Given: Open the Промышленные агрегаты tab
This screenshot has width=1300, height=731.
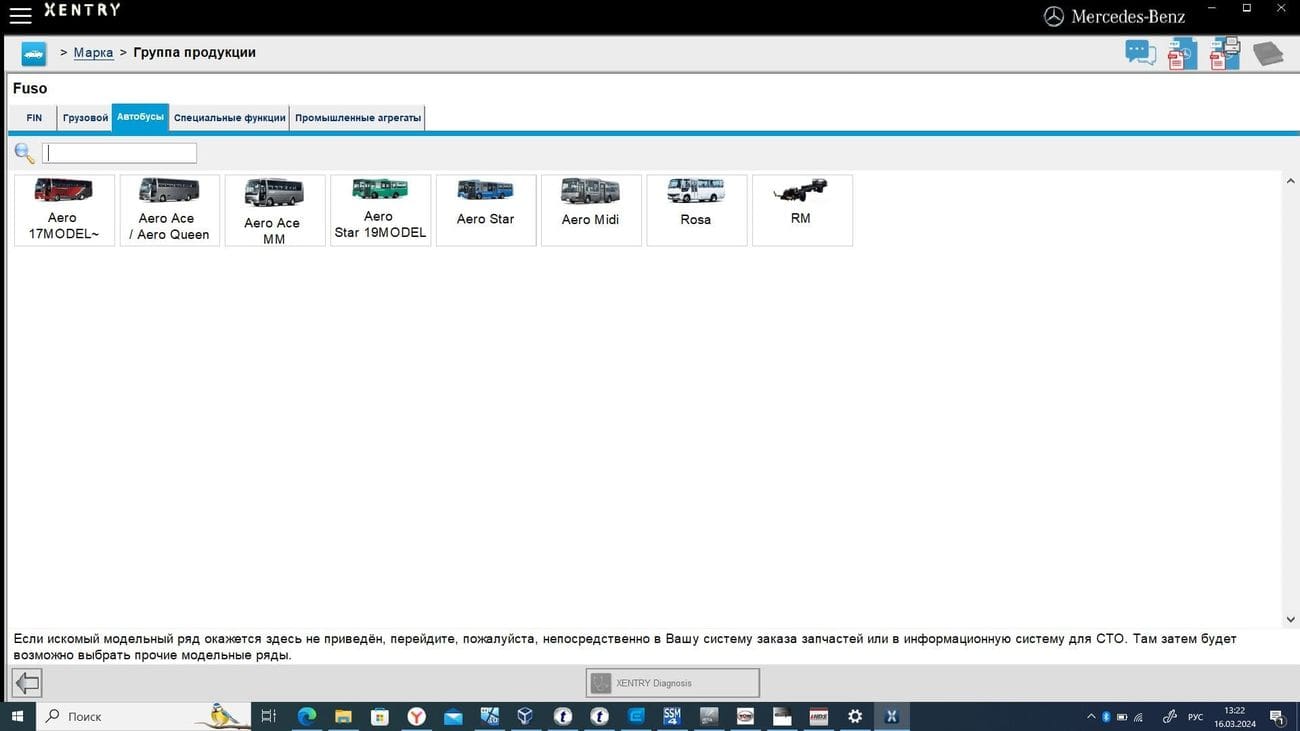Looking at the screenshot, I should click(358, 118).
